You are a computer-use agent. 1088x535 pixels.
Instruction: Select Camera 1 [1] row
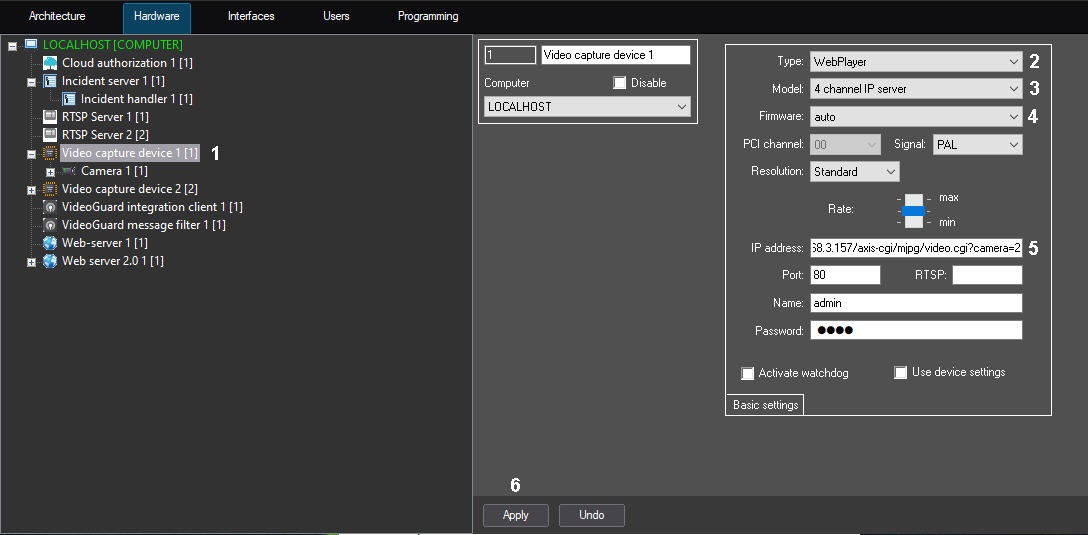tap(114, 171)
